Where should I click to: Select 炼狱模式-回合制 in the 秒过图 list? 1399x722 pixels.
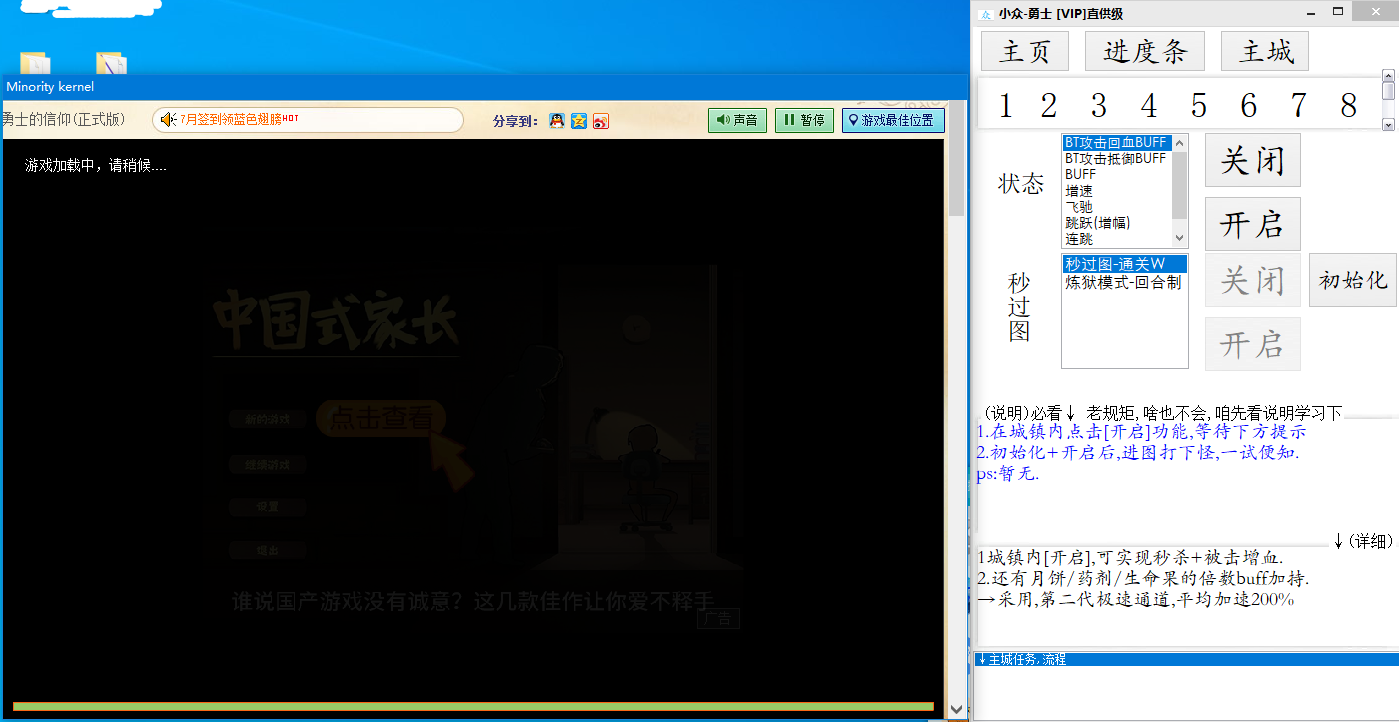(x=1125, y=282)
